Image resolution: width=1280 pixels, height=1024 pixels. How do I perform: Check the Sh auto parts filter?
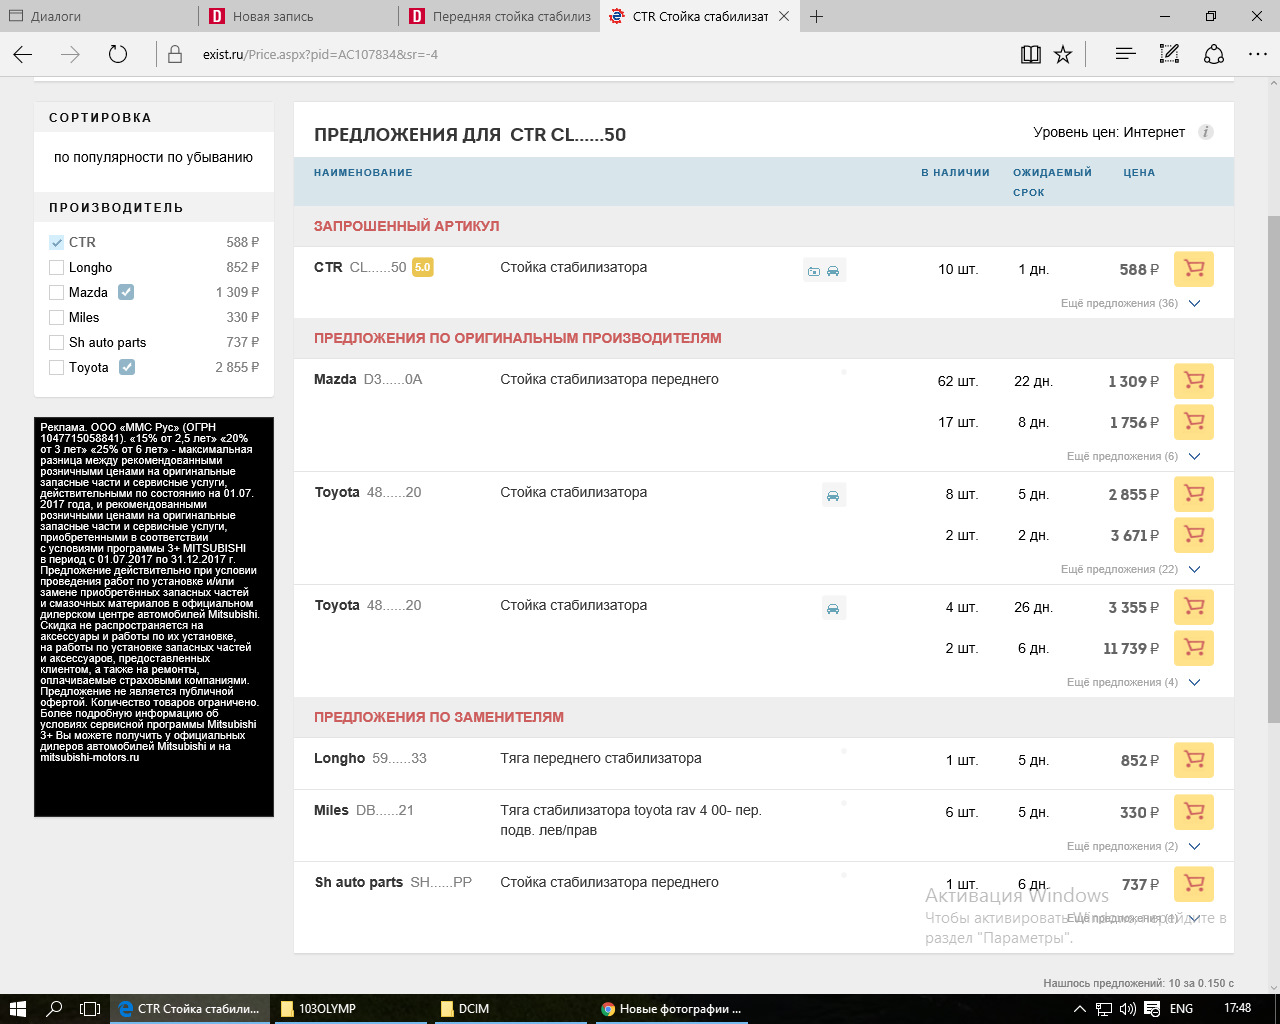57,342
